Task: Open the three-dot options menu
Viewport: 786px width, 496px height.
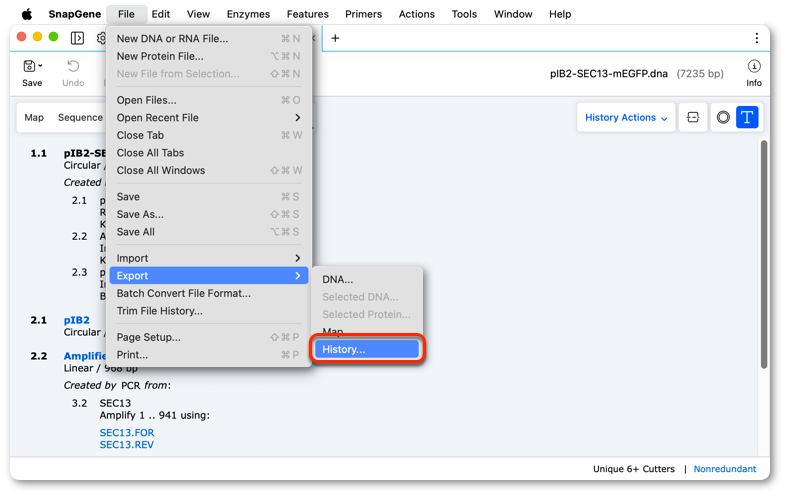Action: click(756, 38)
